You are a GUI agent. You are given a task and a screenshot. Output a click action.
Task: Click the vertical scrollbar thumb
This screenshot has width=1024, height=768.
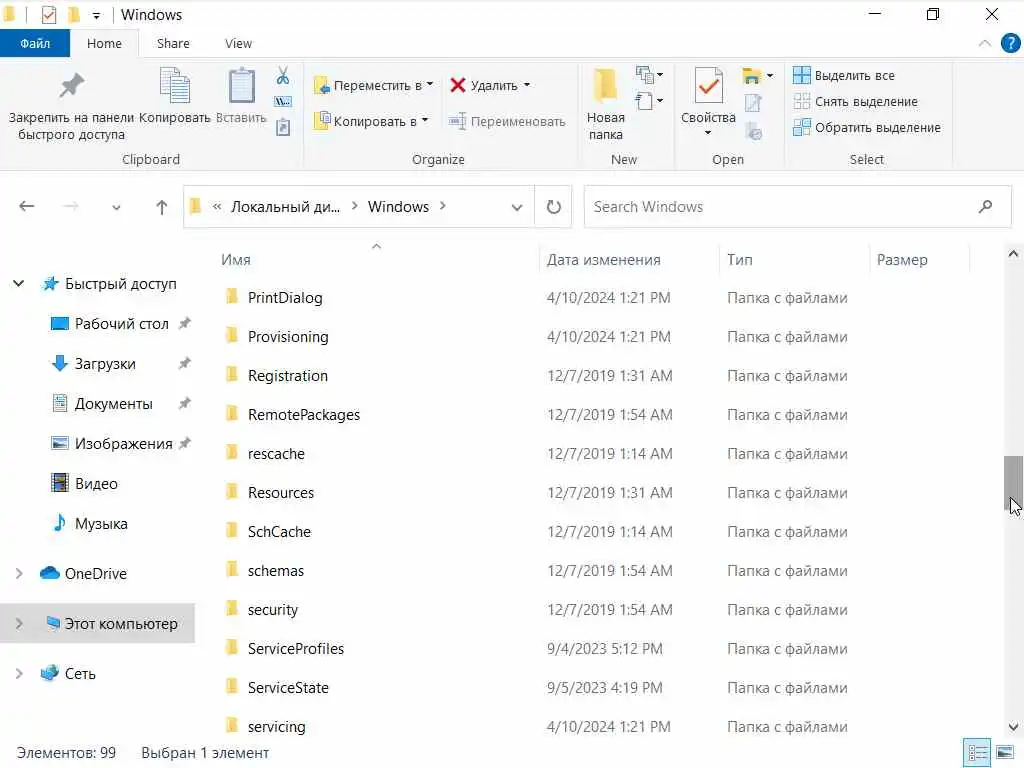tap(1013, 483)
